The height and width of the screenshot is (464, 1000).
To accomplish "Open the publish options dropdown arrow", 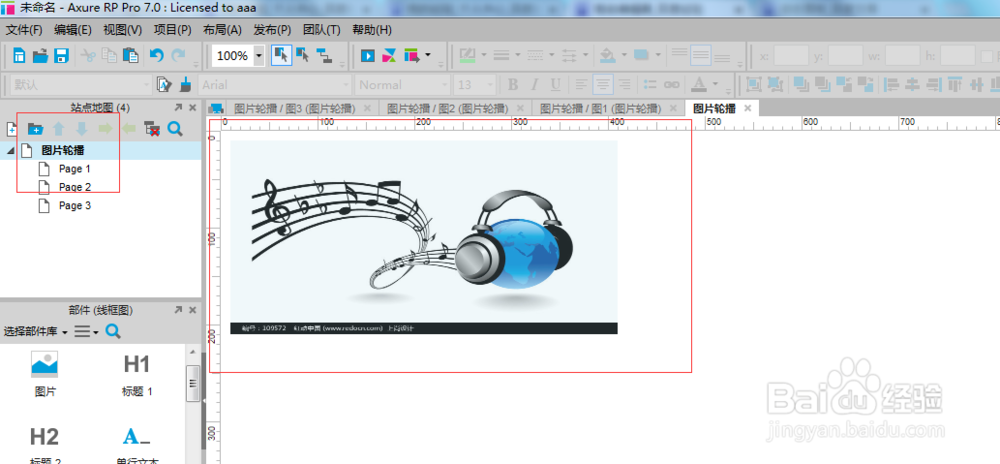I will pyautogui.click(x=427, y=55).
